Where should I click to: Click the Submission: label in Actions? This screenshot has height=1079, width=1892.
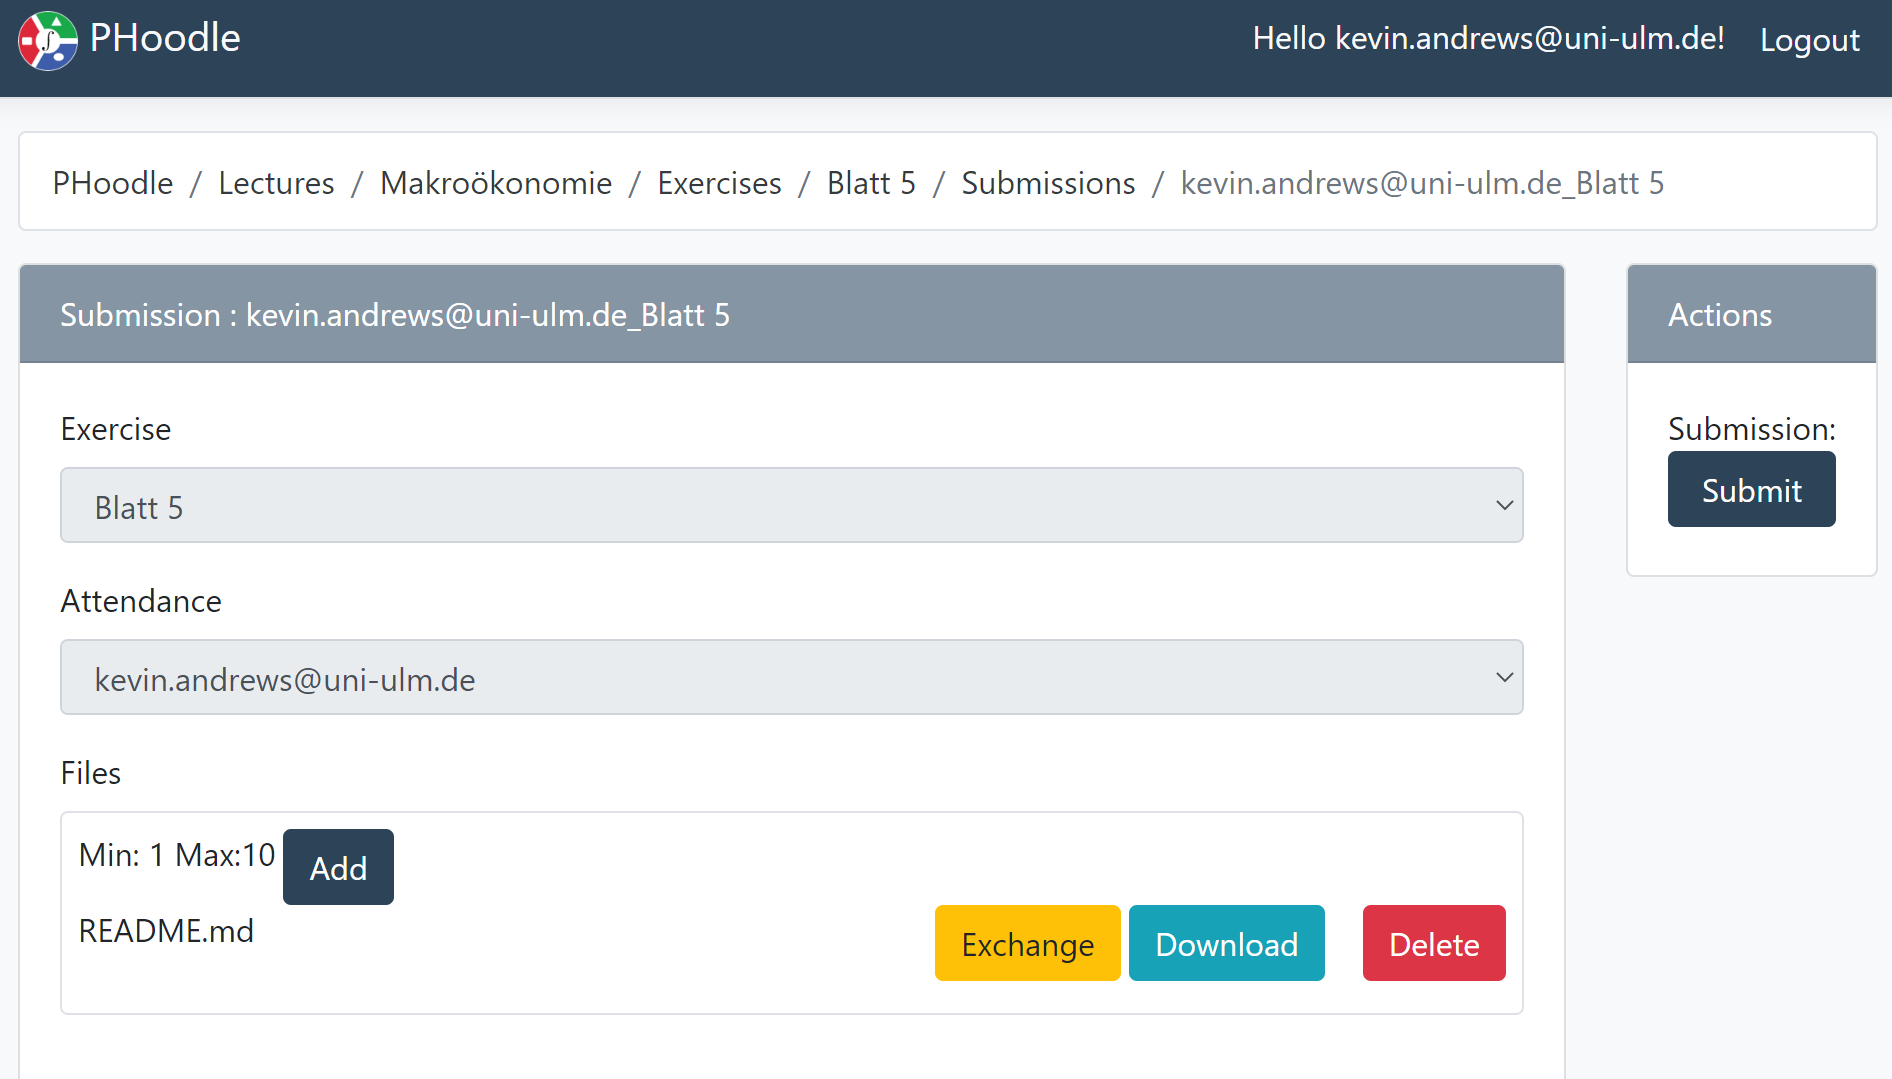[1752, 429]
